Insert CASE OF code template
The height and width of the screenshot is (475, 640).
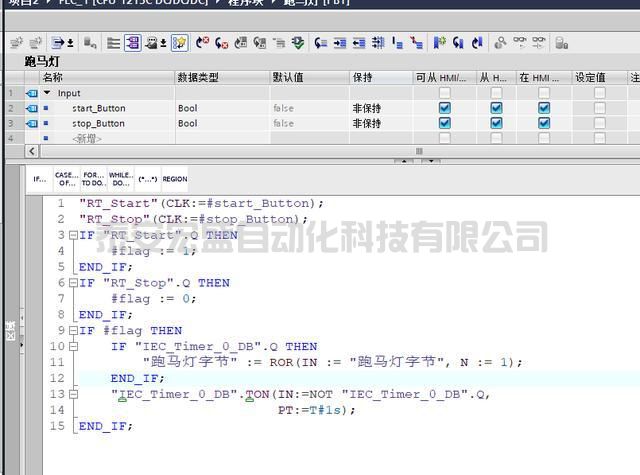coord(66,179)
